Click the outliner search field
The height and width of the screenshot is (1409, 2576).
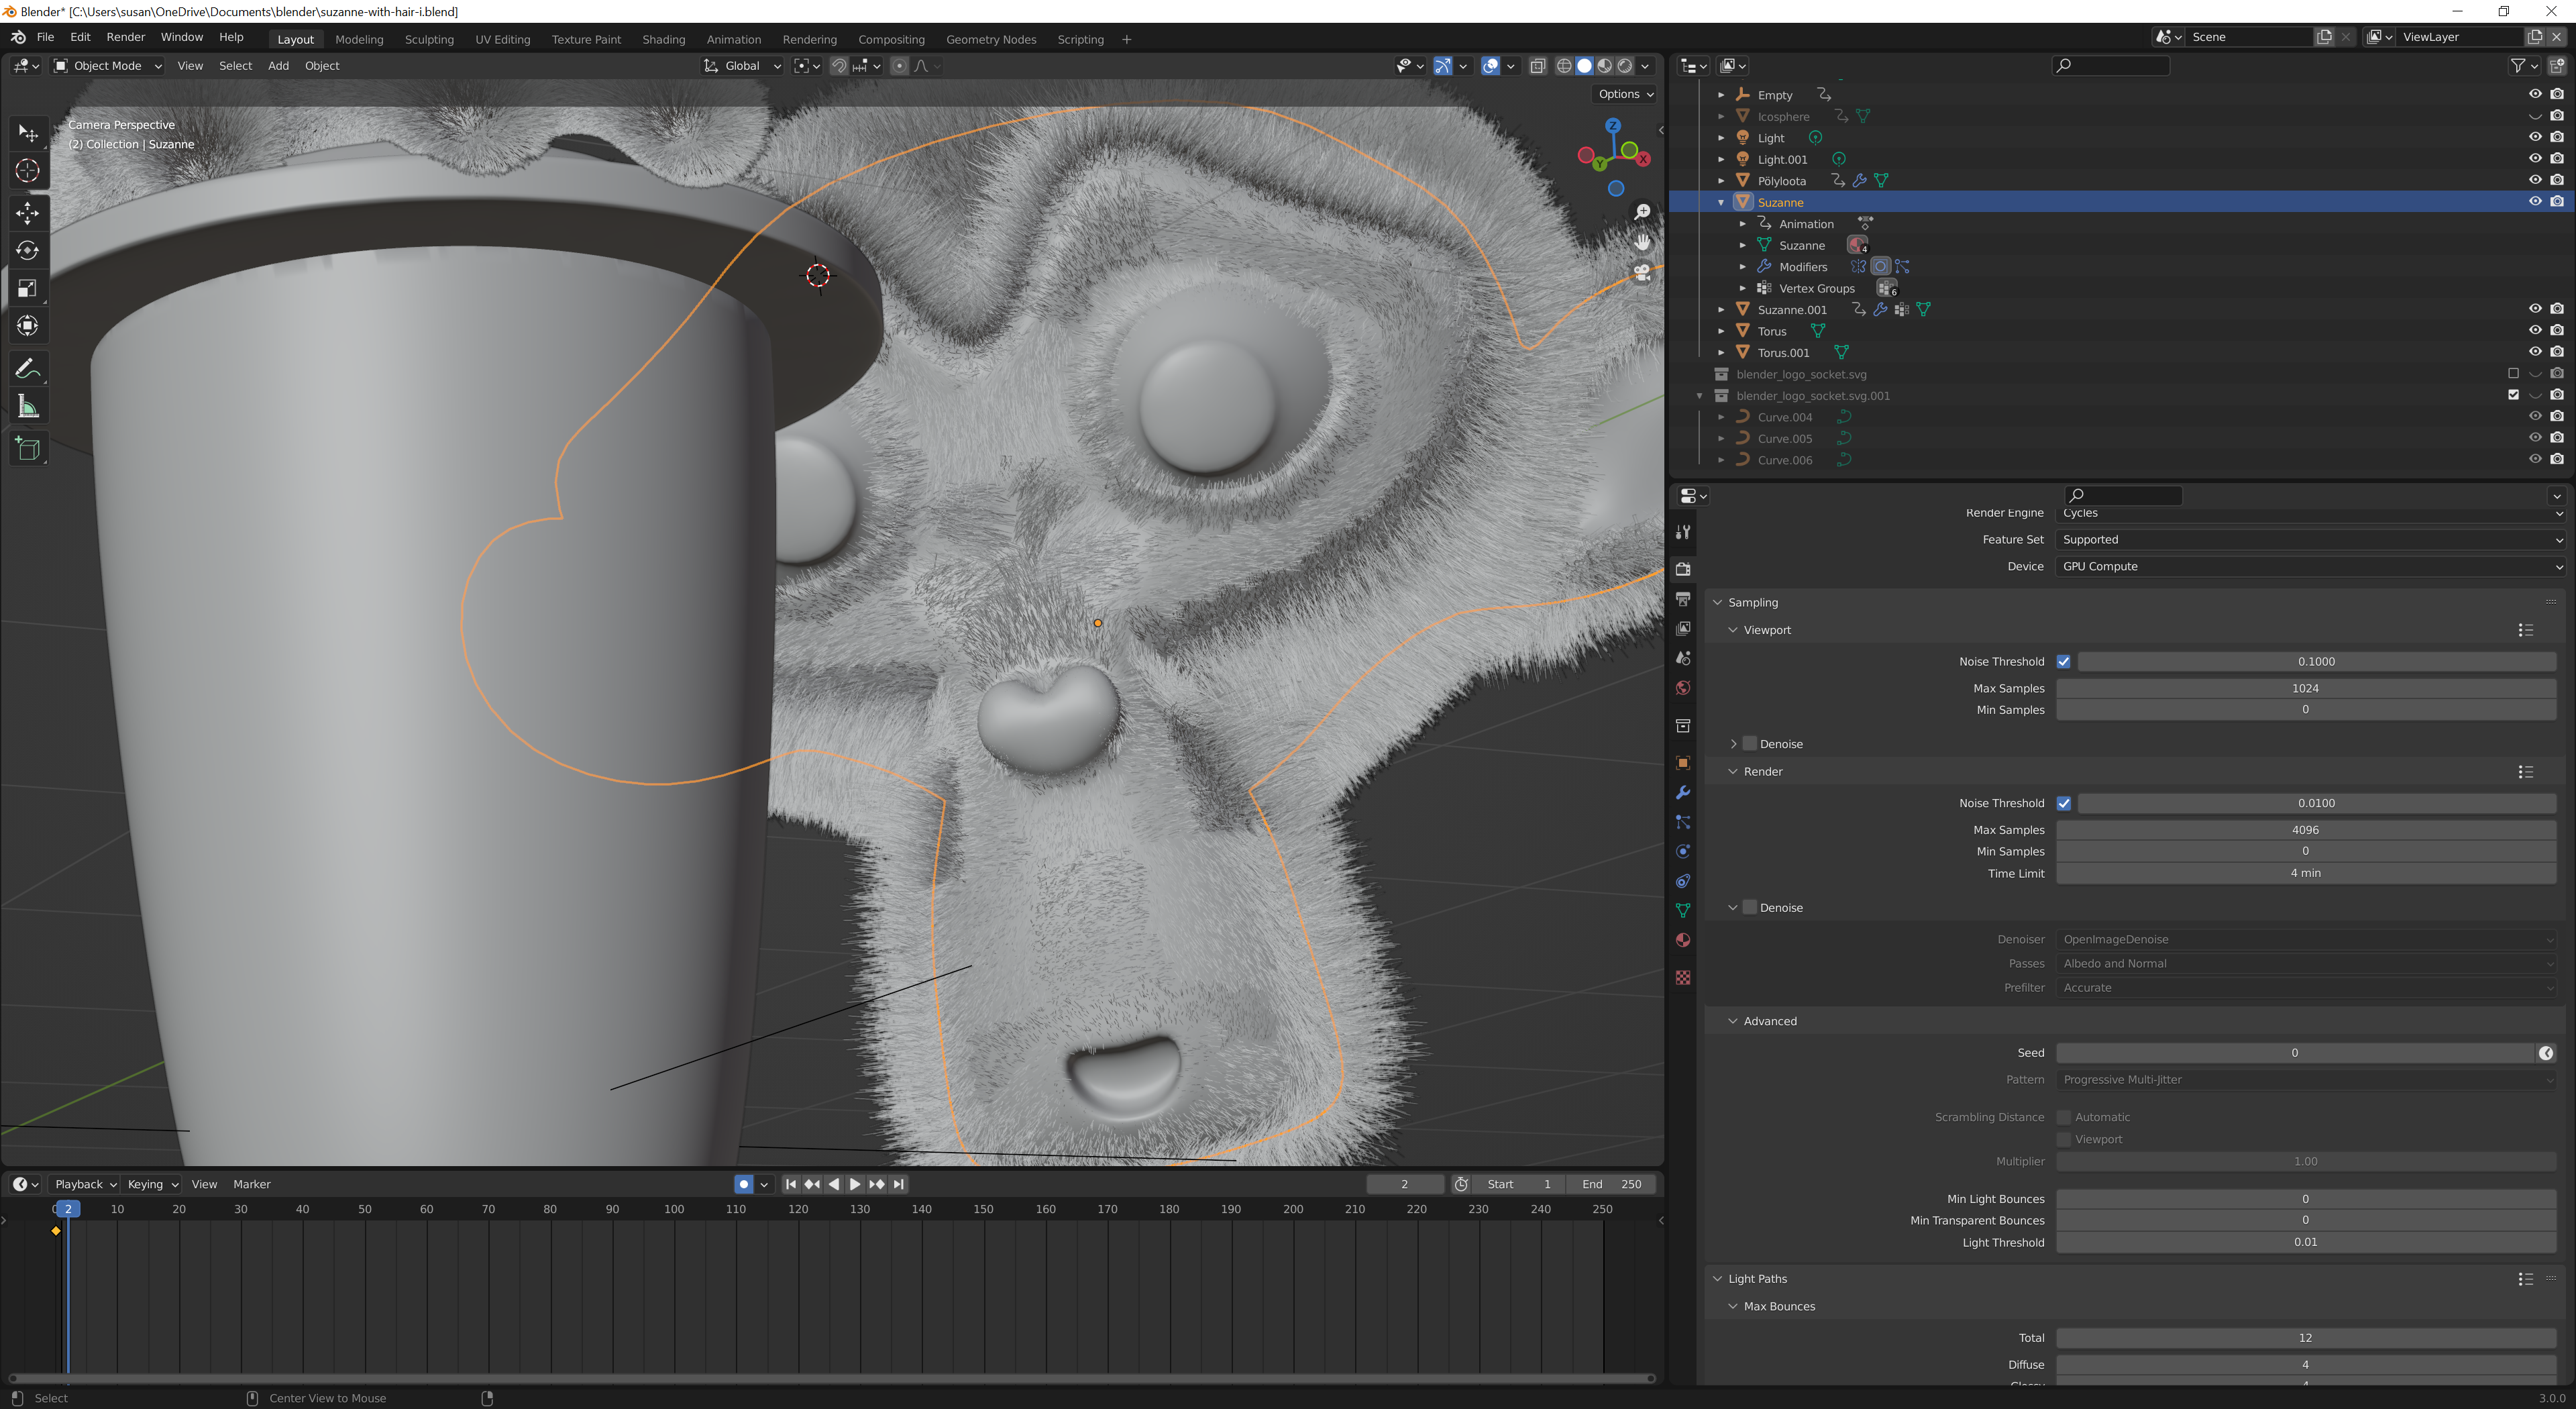(2110, 66)
